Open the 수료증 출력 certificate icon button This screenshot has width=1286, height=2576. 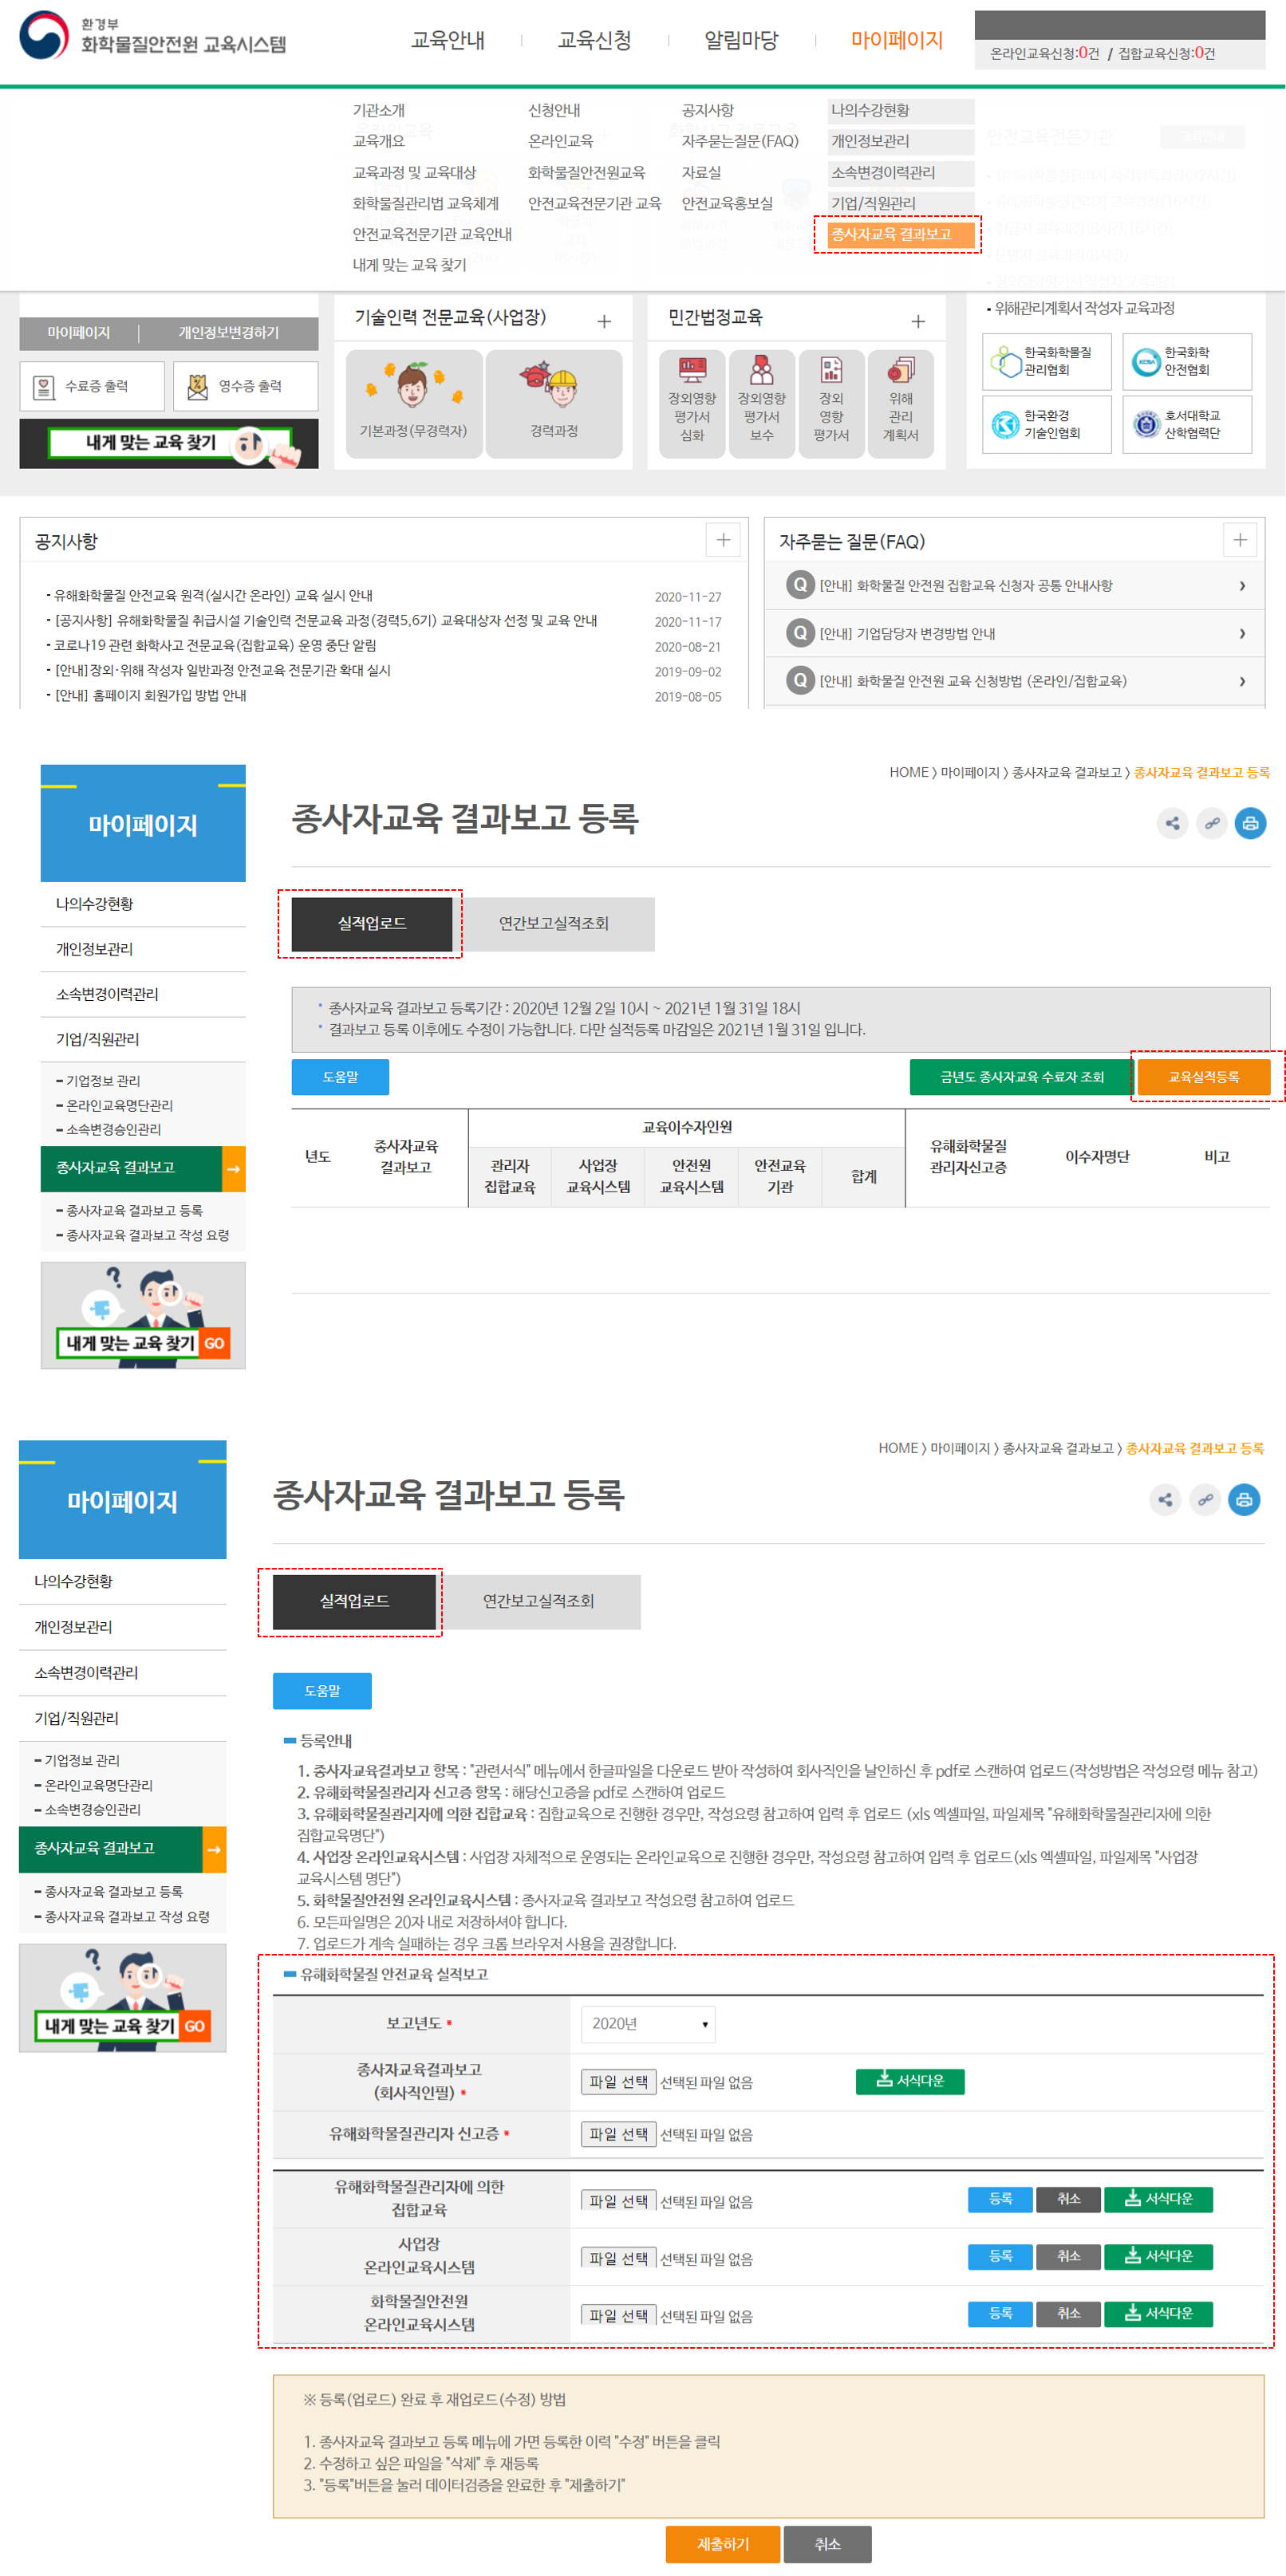click(92, 386)
